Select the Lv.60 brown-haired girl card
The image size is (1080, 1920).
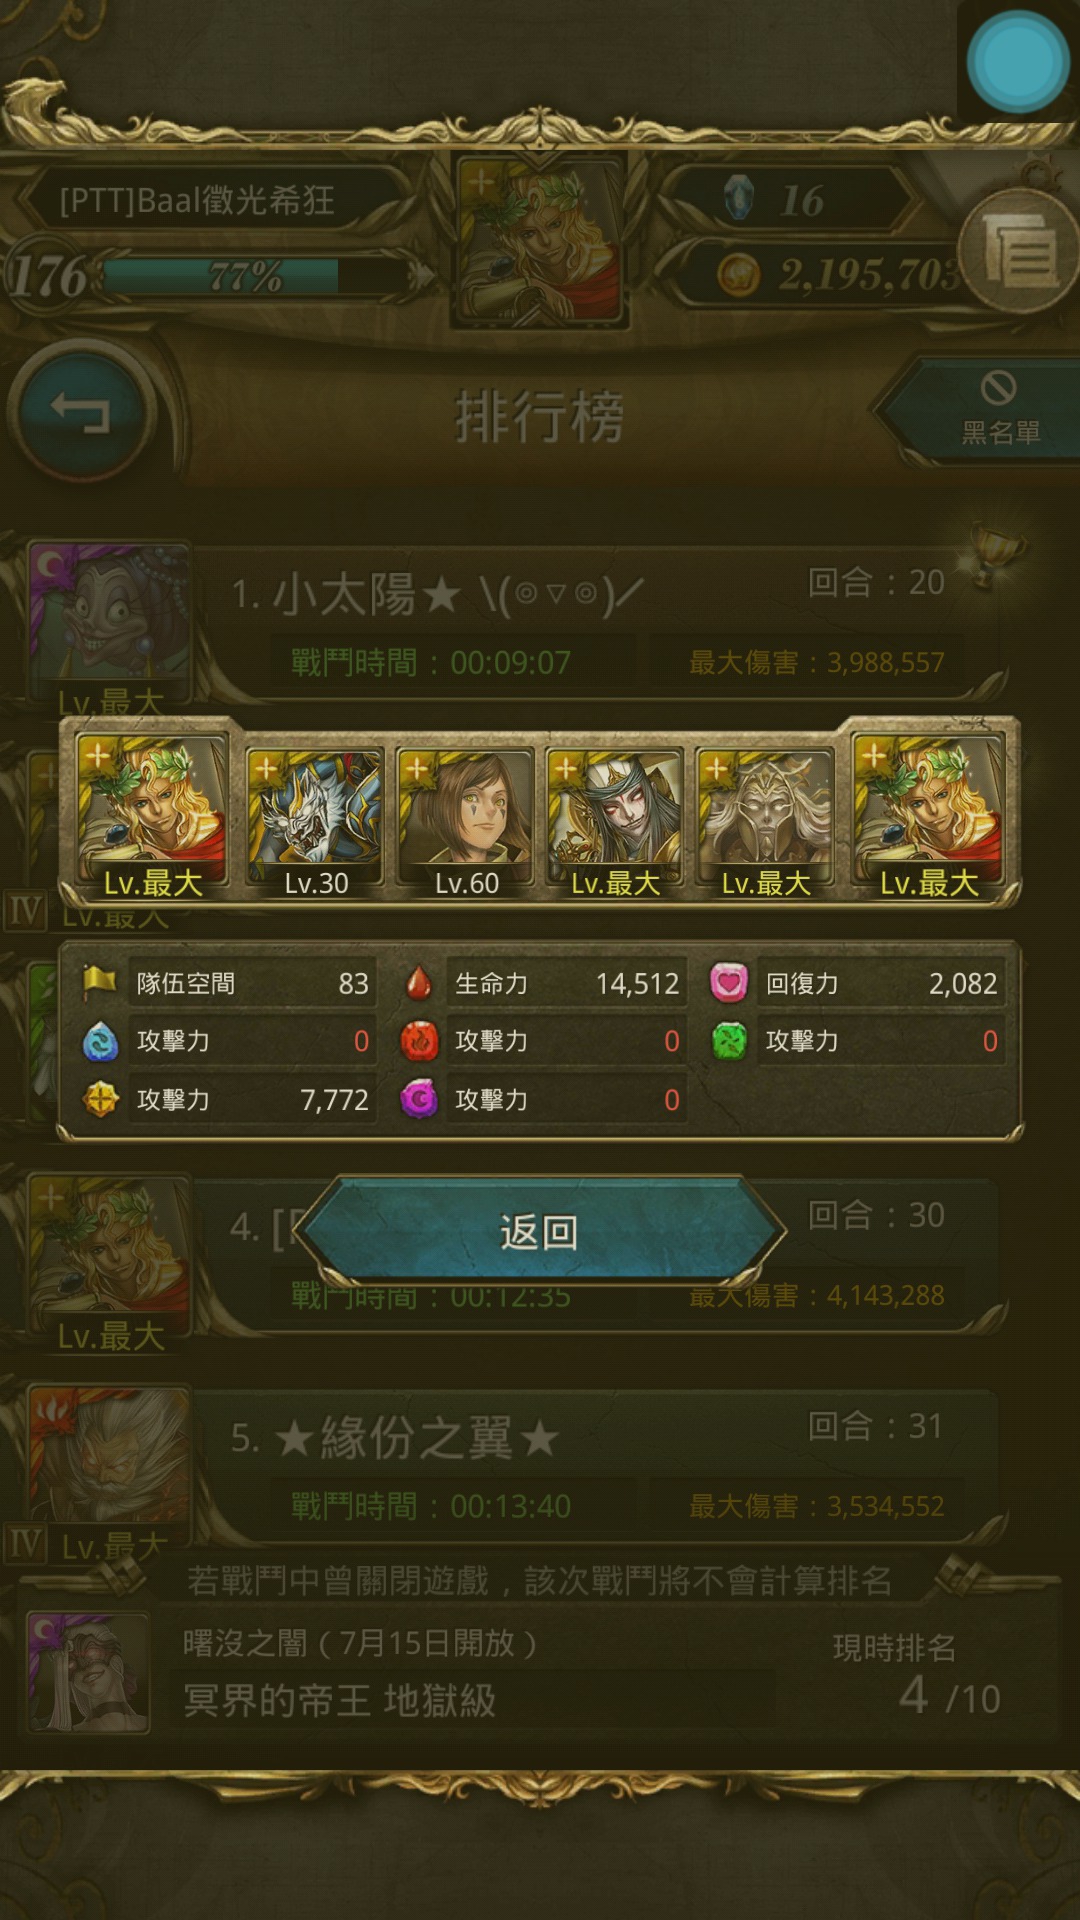465,820
